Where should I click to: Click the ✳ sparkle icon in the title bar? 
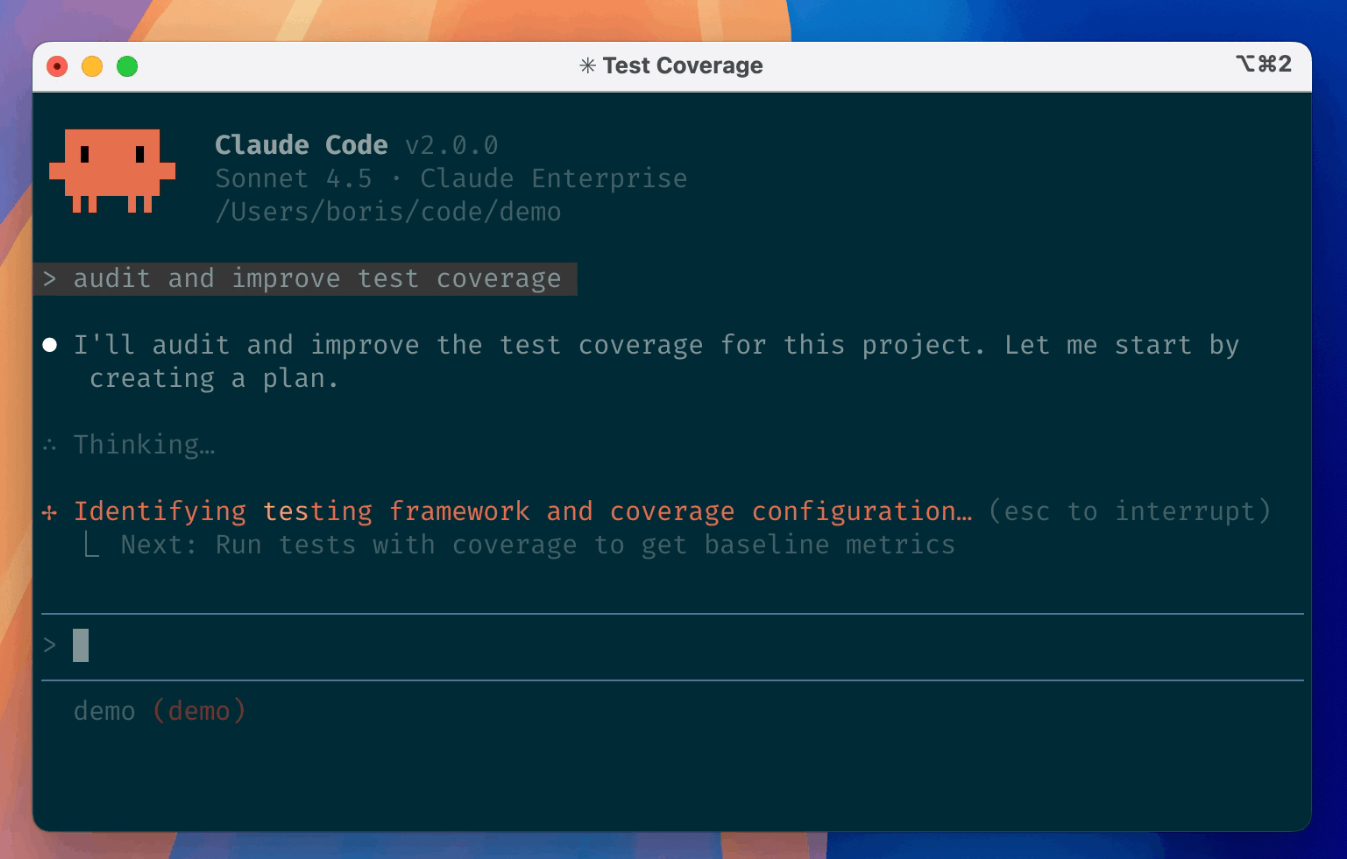tap(585, 65)
